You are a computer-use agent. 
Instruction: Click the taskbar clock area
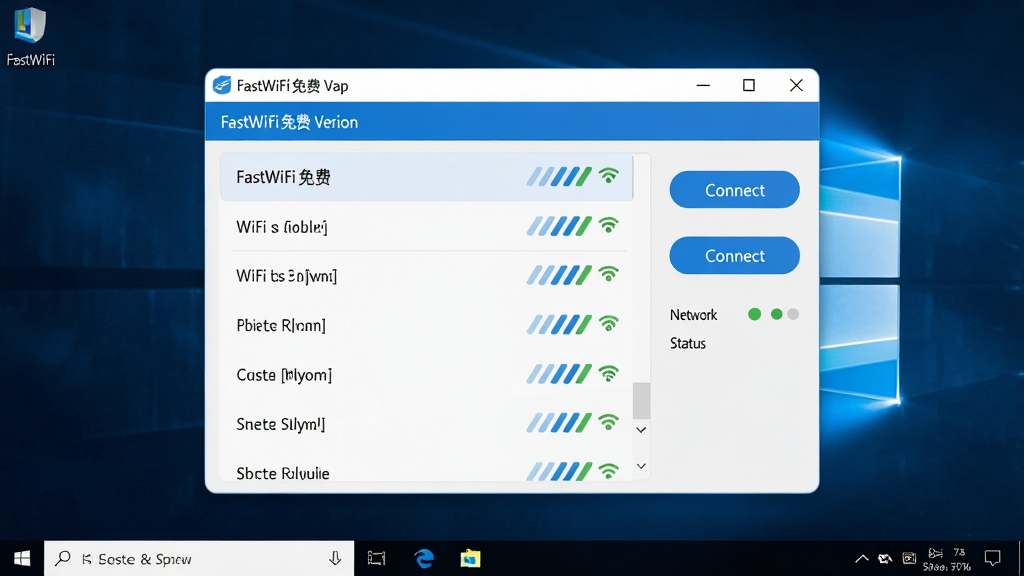[948, 560]
